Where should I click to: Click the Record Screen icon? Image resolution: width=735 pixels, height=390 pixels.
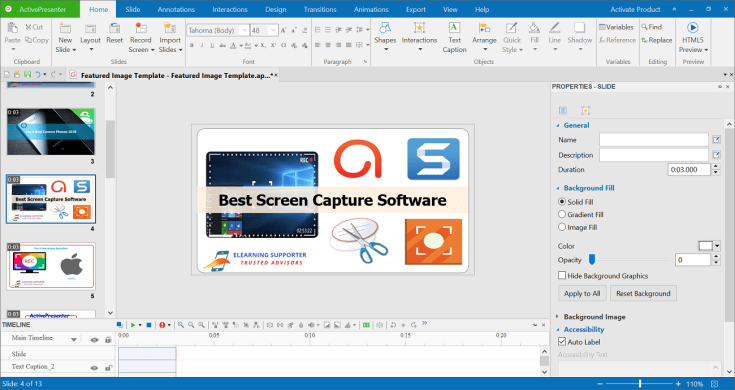coord(141,29)
